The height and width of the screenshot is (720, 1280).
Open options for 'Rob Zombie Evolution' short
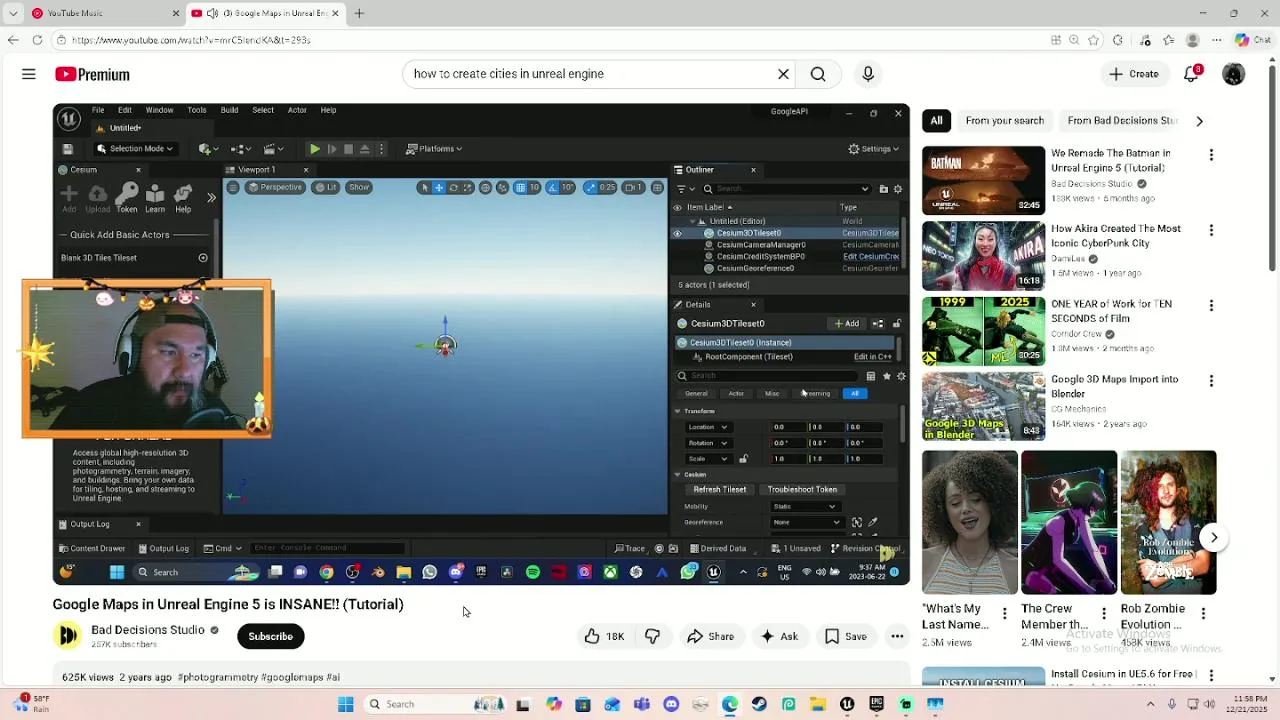1203,613
